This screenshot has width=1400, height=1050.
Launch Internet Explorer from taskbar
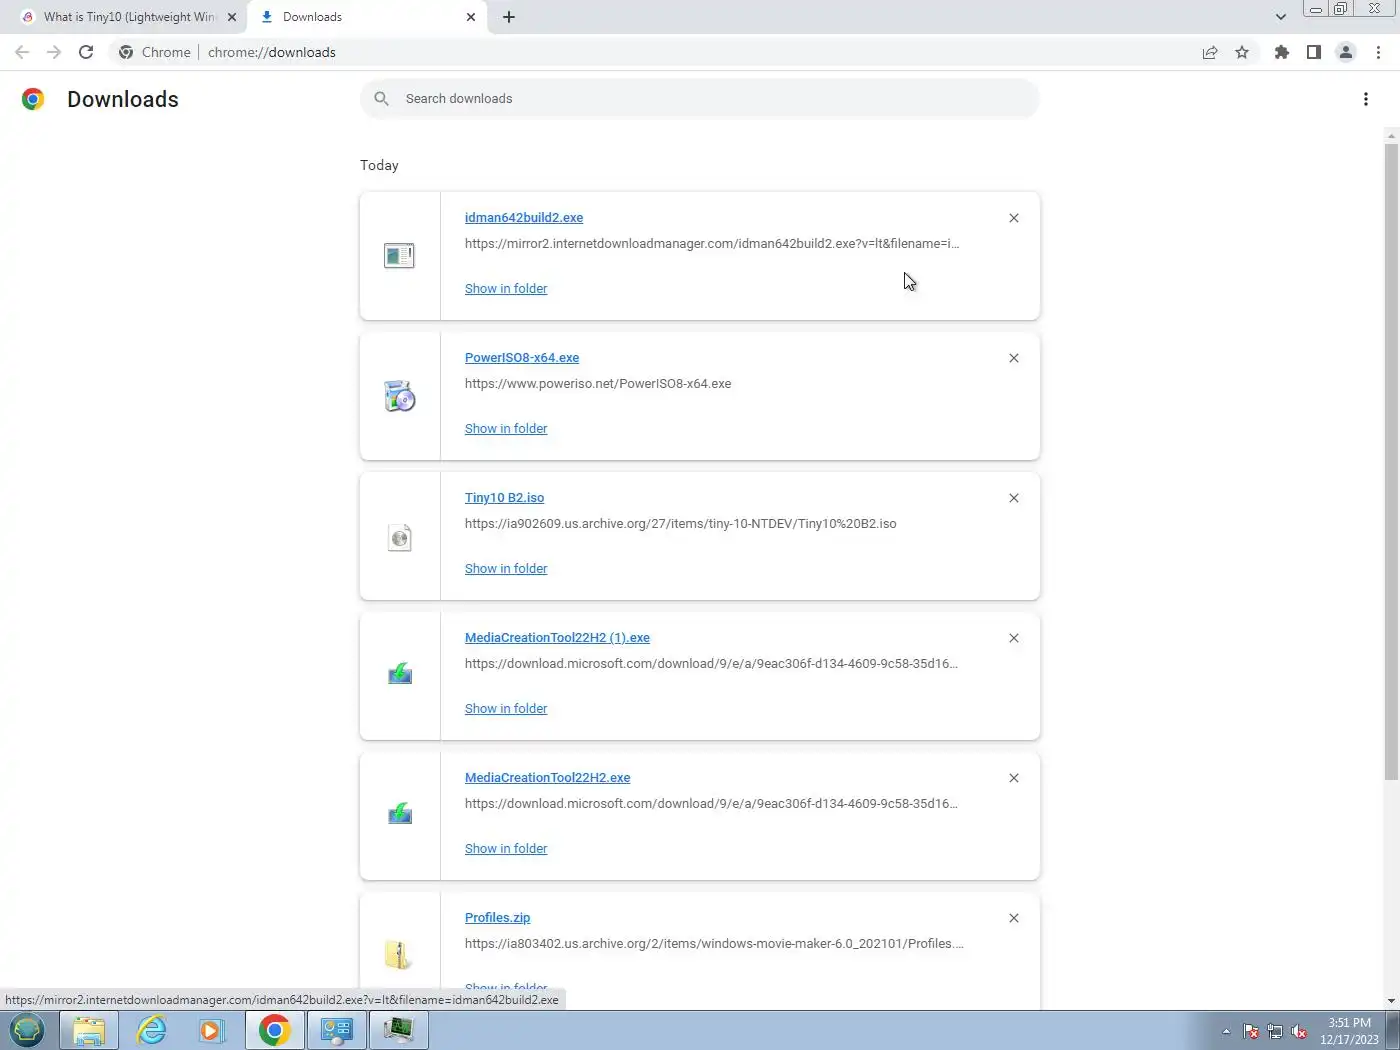click(151, 1030)
